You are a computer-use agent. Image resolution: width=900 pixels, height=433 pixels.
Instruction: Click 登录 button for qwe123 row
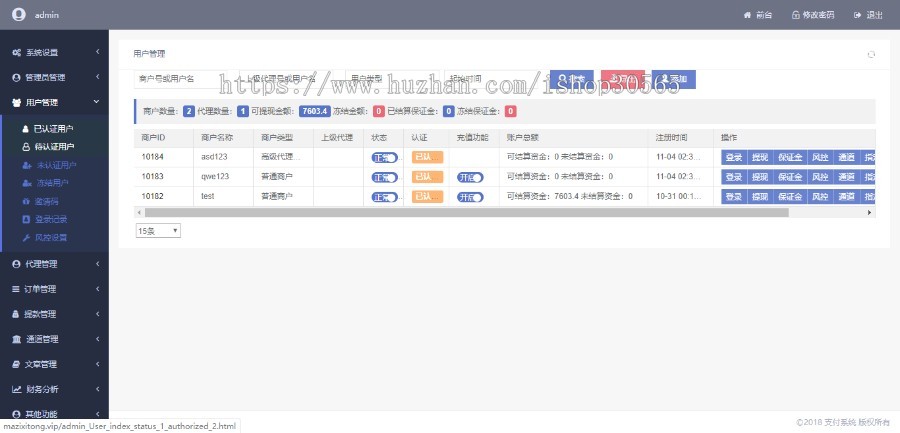point(734,177)
